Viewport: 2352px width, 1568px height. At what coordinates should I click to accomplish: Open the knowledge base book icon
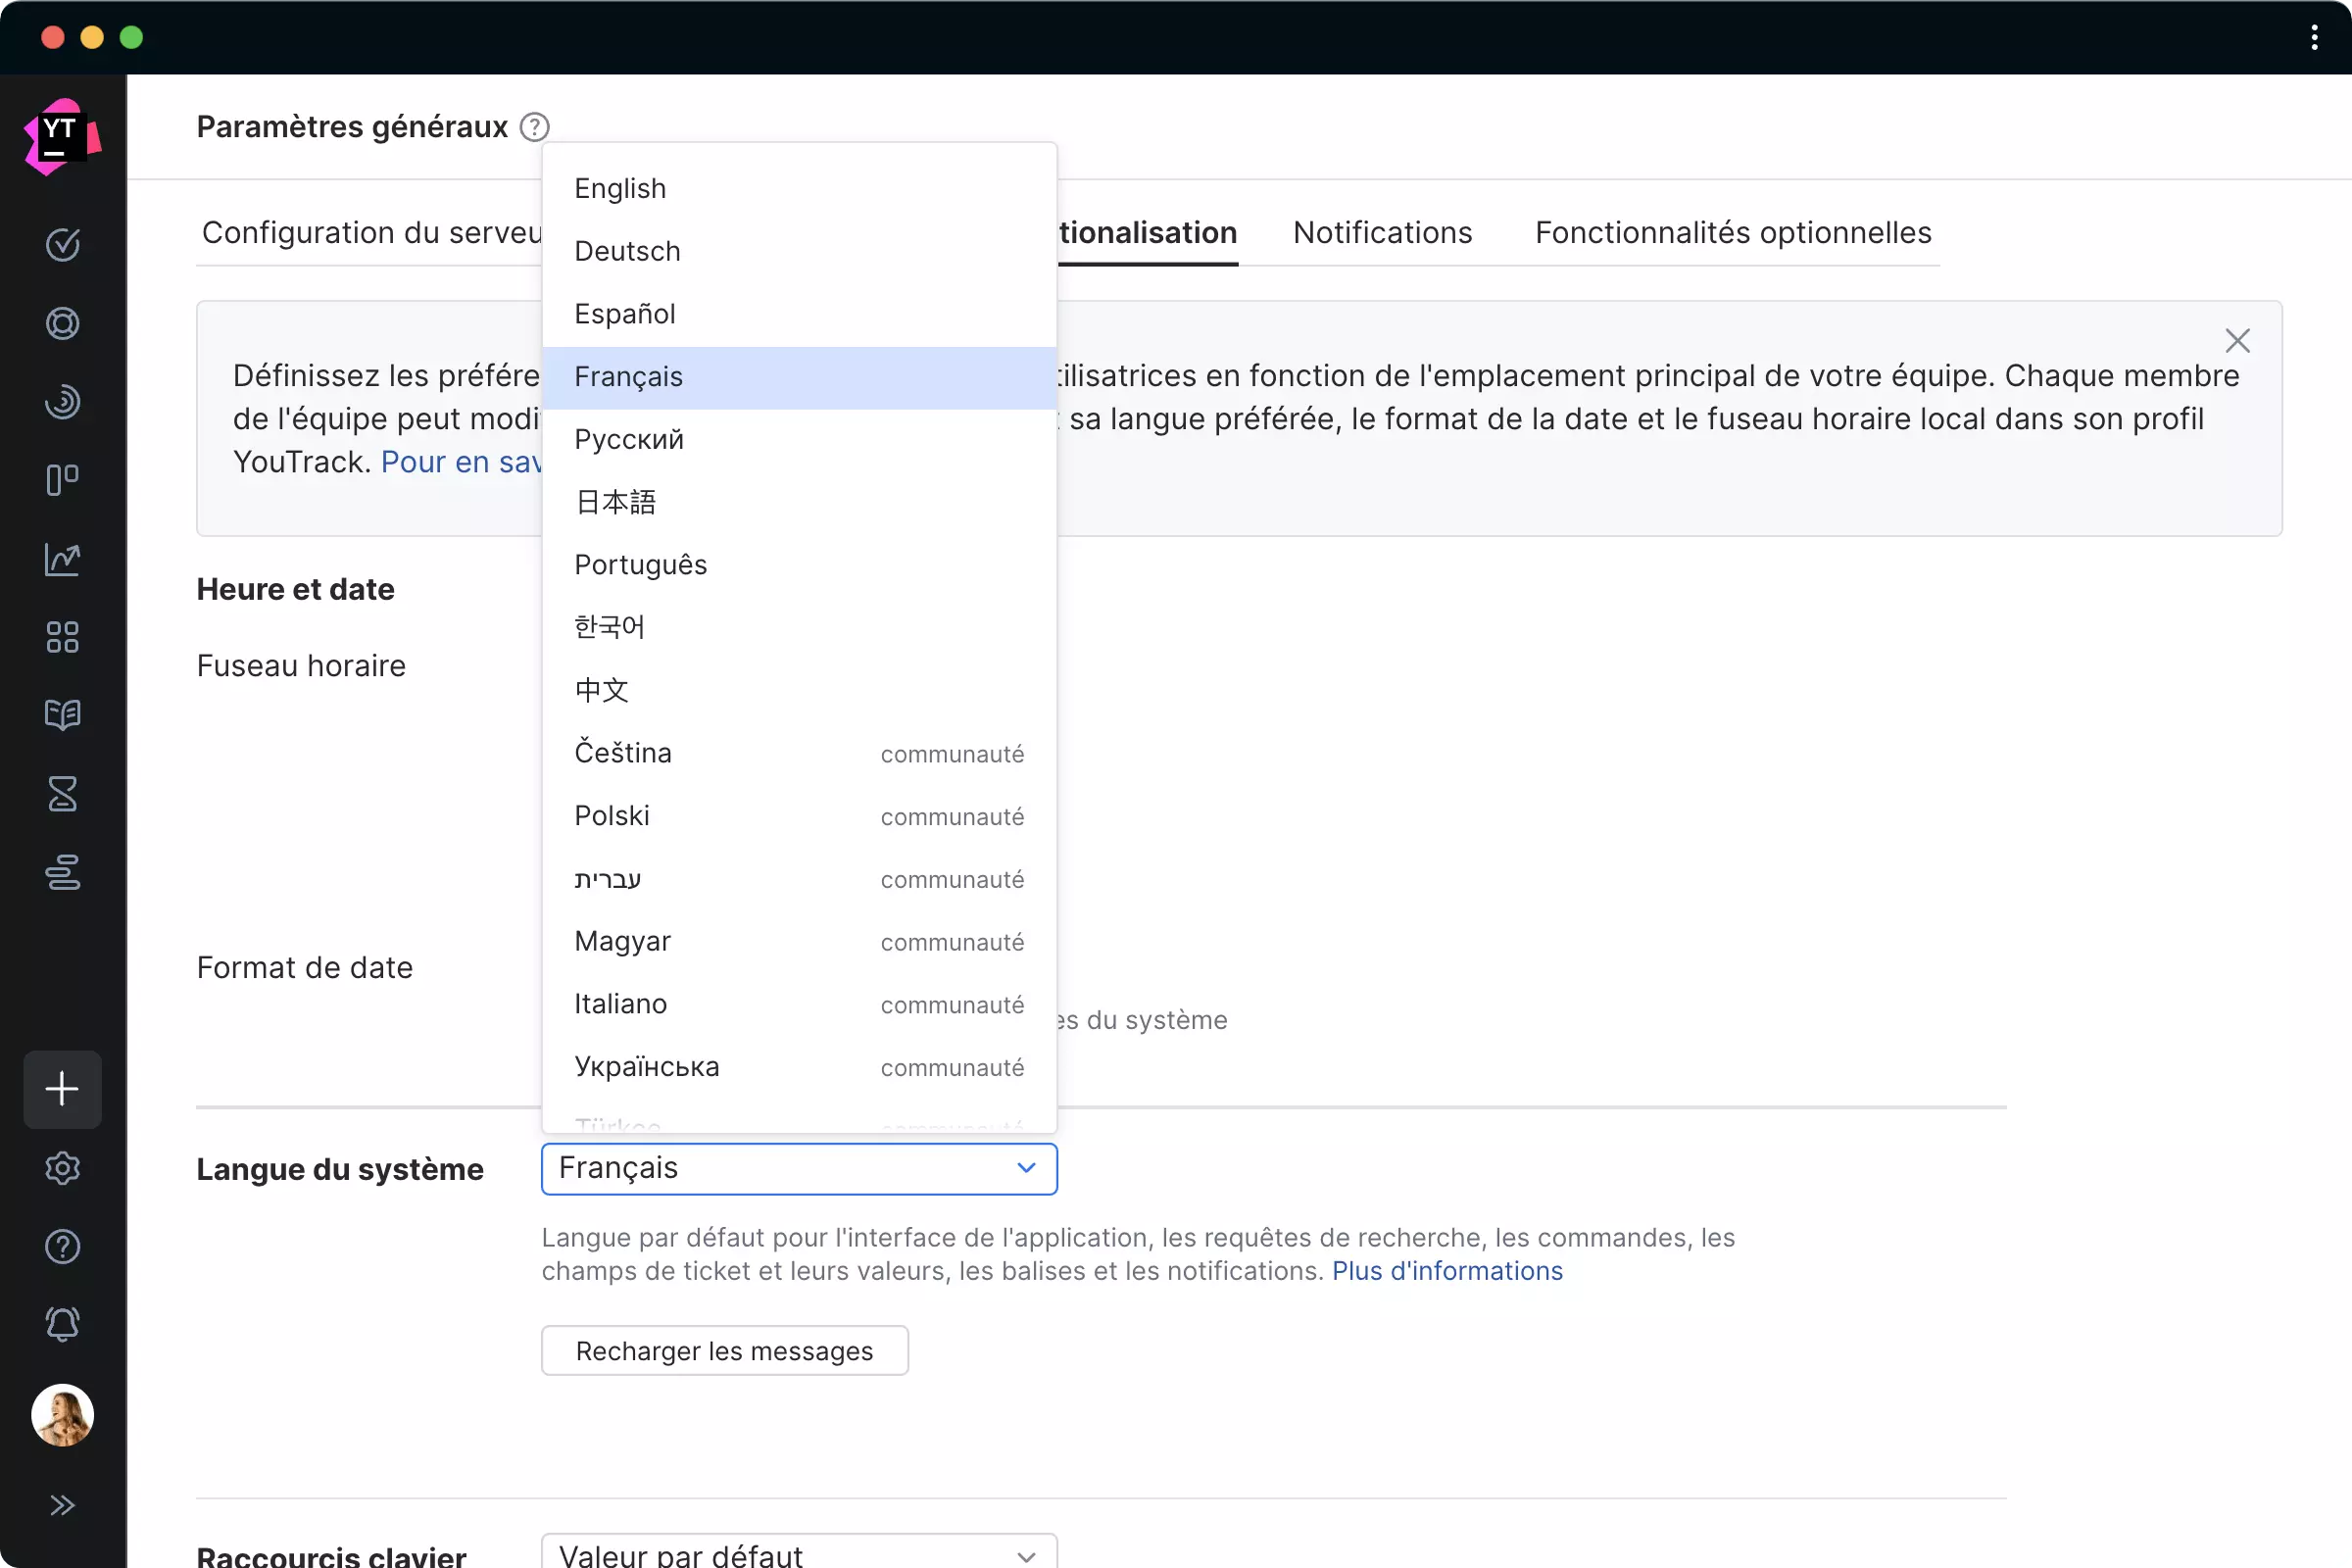[x=62, y=715]
